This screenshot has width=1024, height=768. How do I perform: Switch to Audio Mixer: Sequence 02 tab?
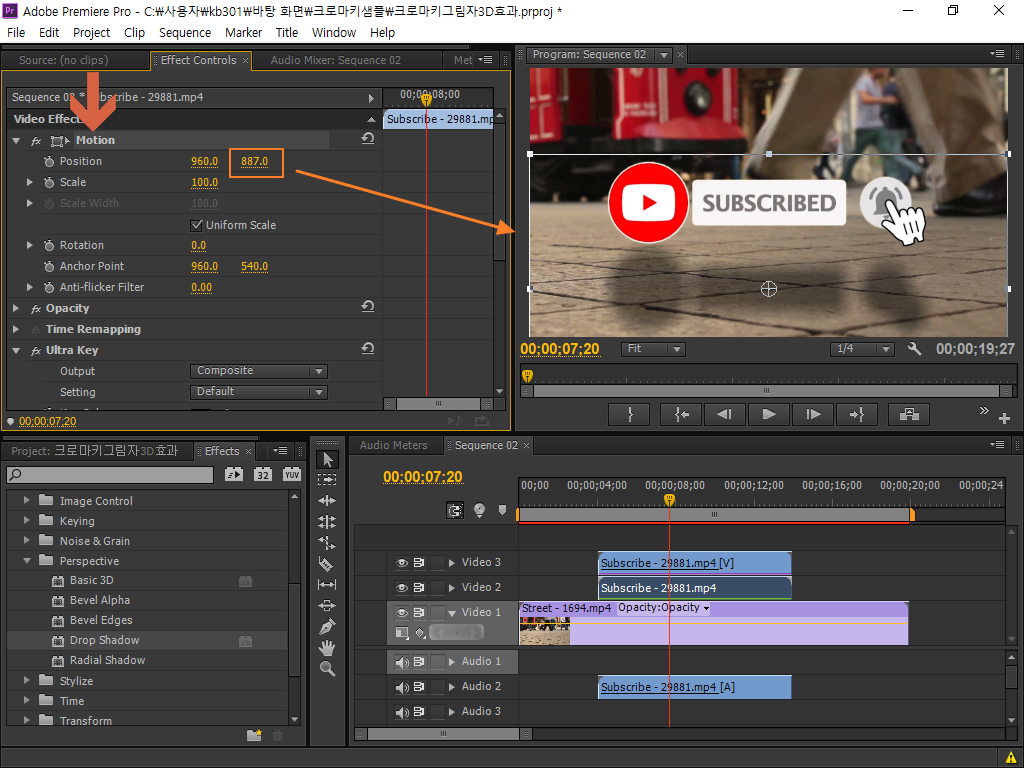[336, 60]
